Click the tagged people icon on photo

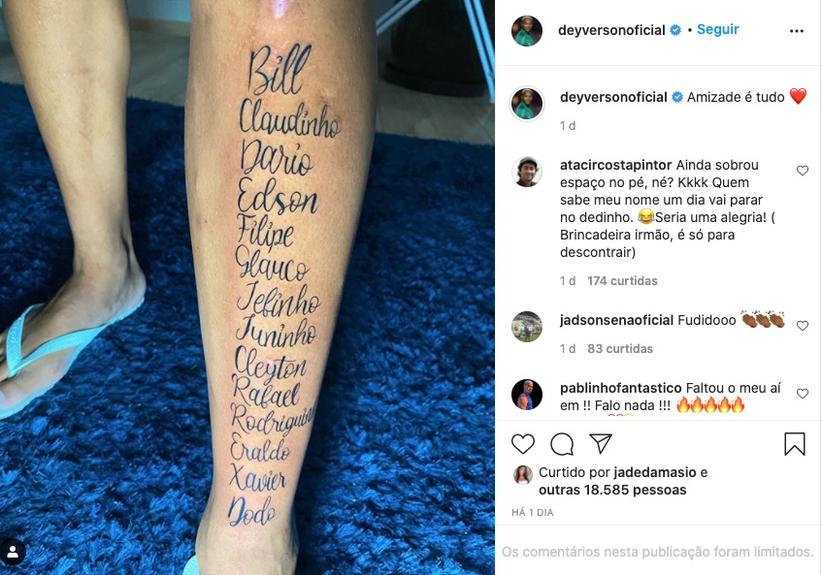12,552
